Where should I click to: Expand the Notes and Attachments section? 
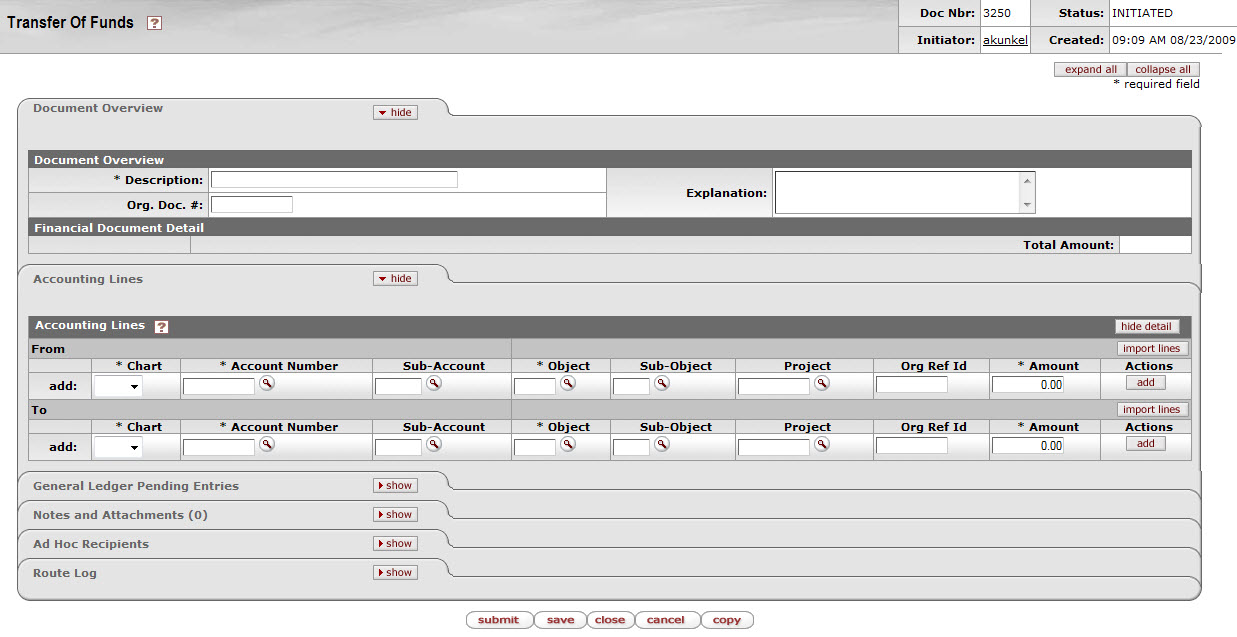click(395, 515)
